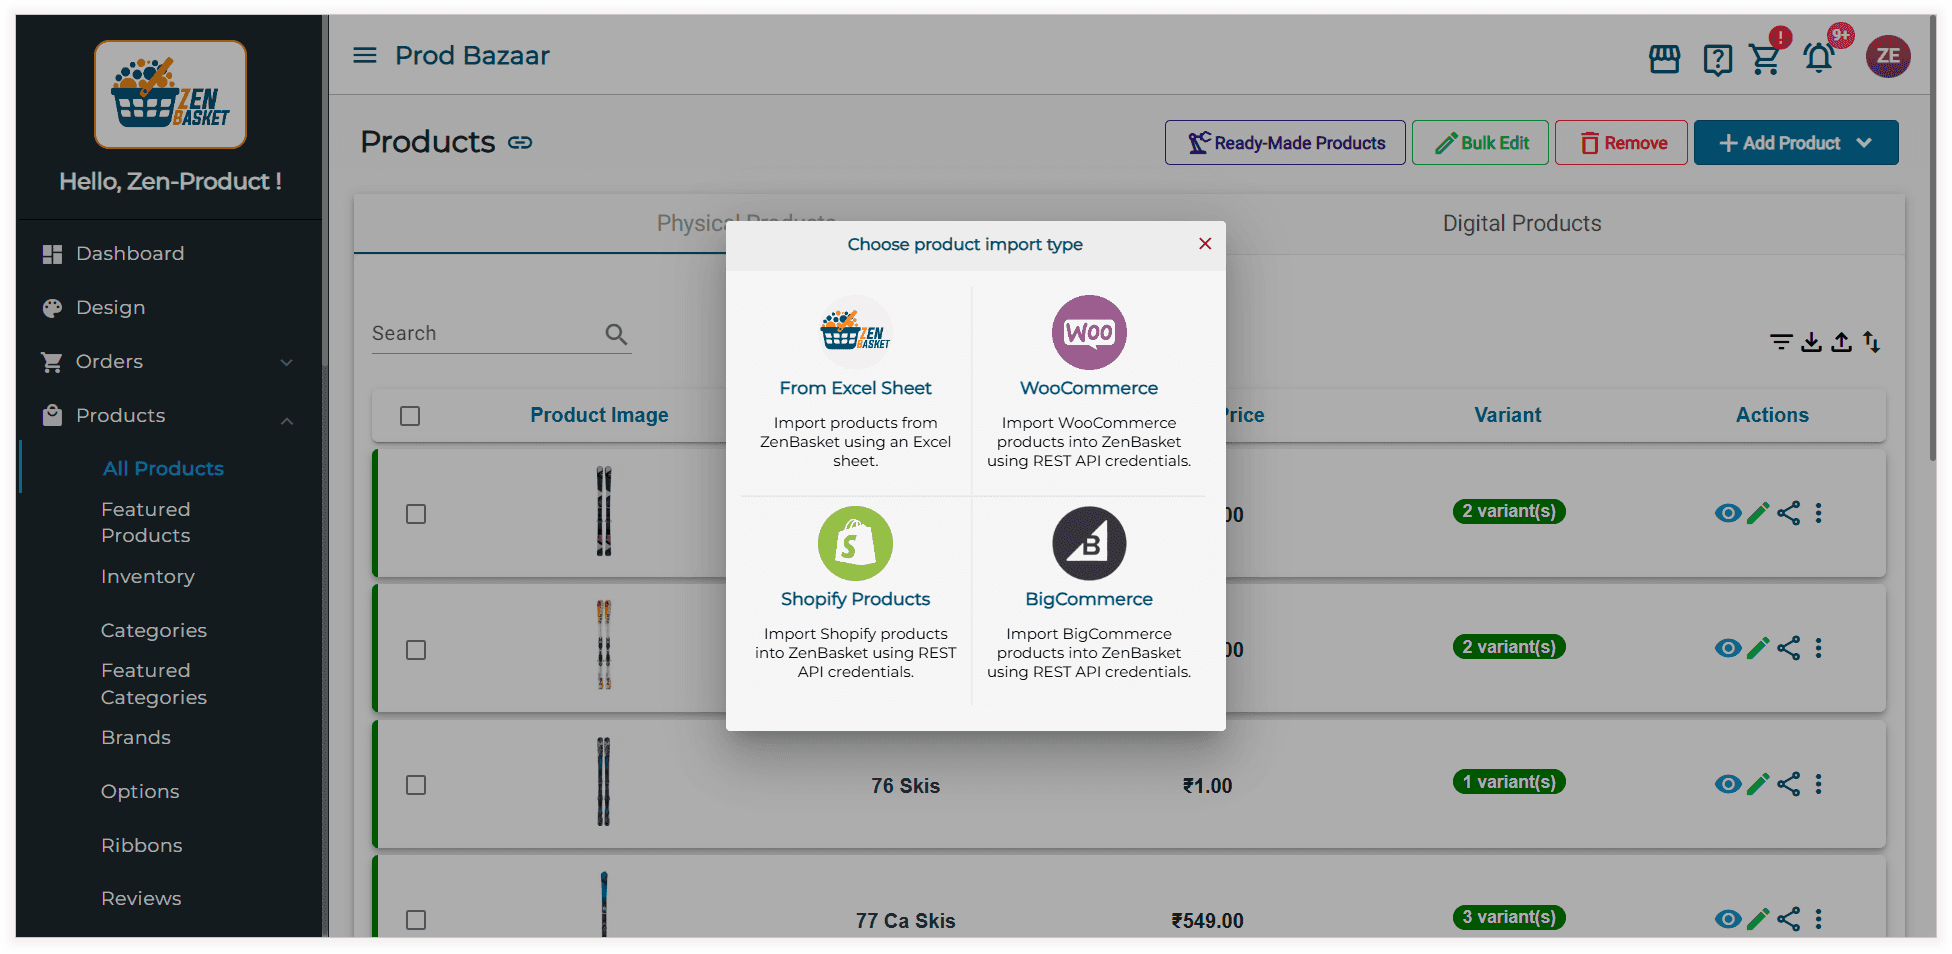The image size is (1952, 954).
Task: Open the BigCommerce import link
Action: click(1089, 599)
